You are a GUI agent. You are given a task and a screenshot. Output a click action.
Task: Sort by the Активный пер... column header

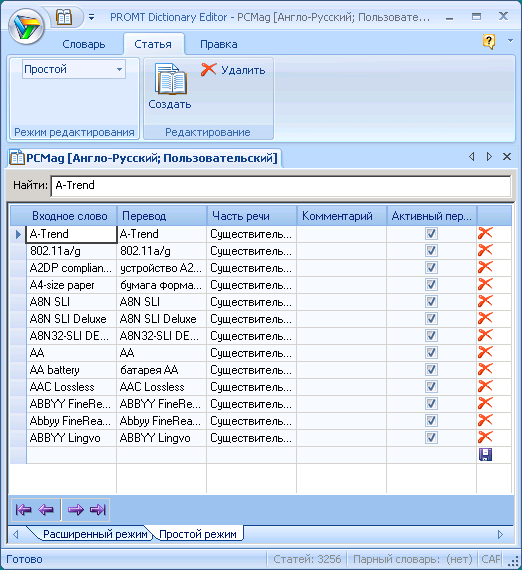431,216
